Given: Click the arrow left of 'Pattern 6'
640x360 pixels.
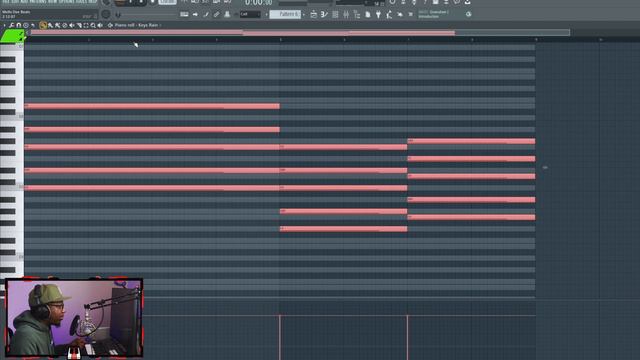Looking at the screenshot, I should pos(267,14).
